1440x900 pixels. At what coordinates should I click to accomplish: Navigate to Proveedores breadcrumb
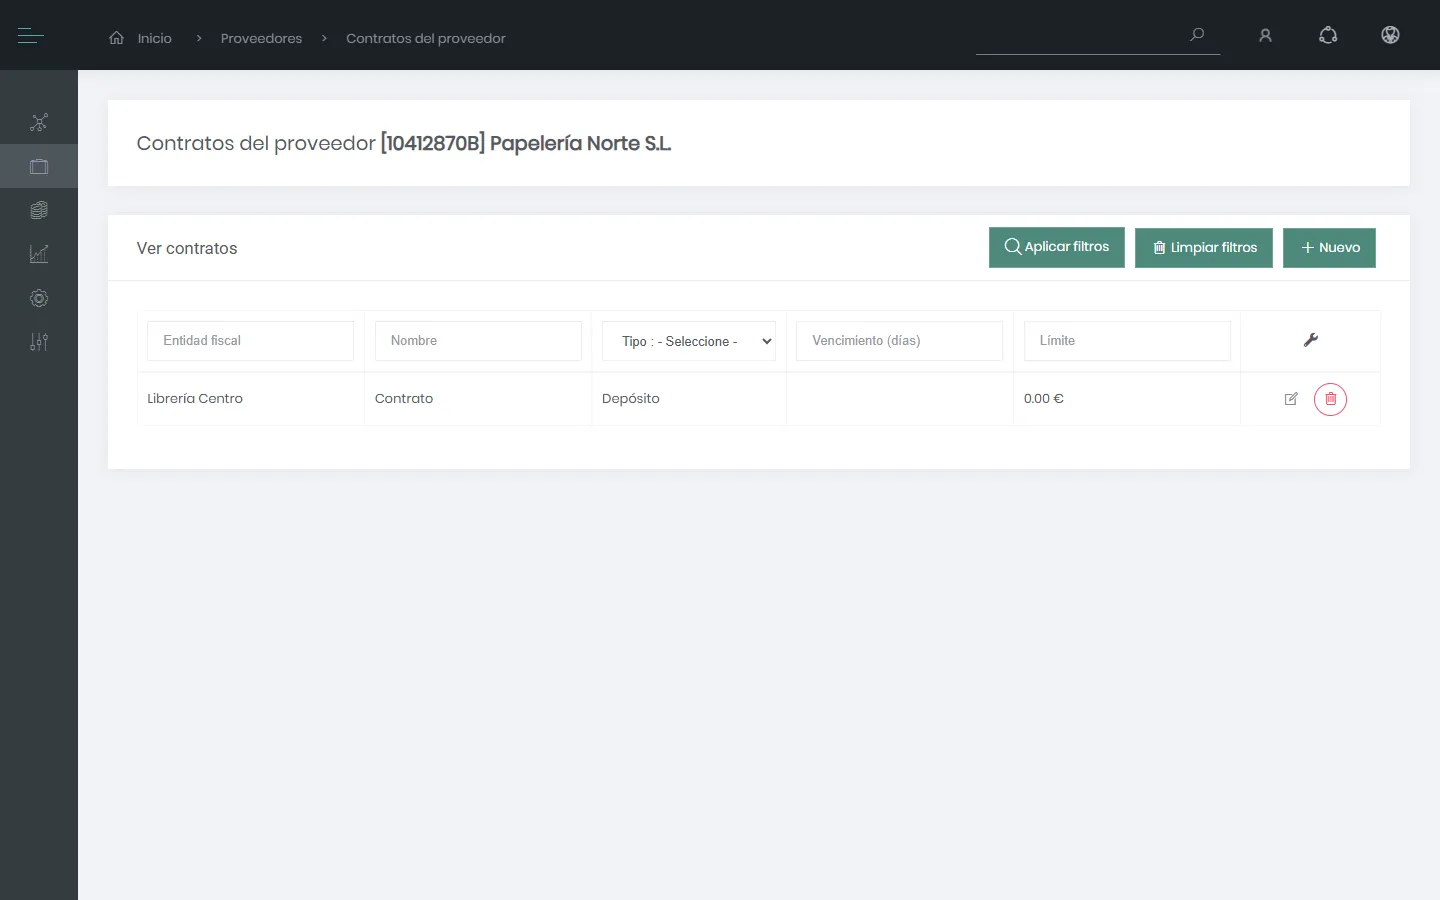click(x=261, y=38)
